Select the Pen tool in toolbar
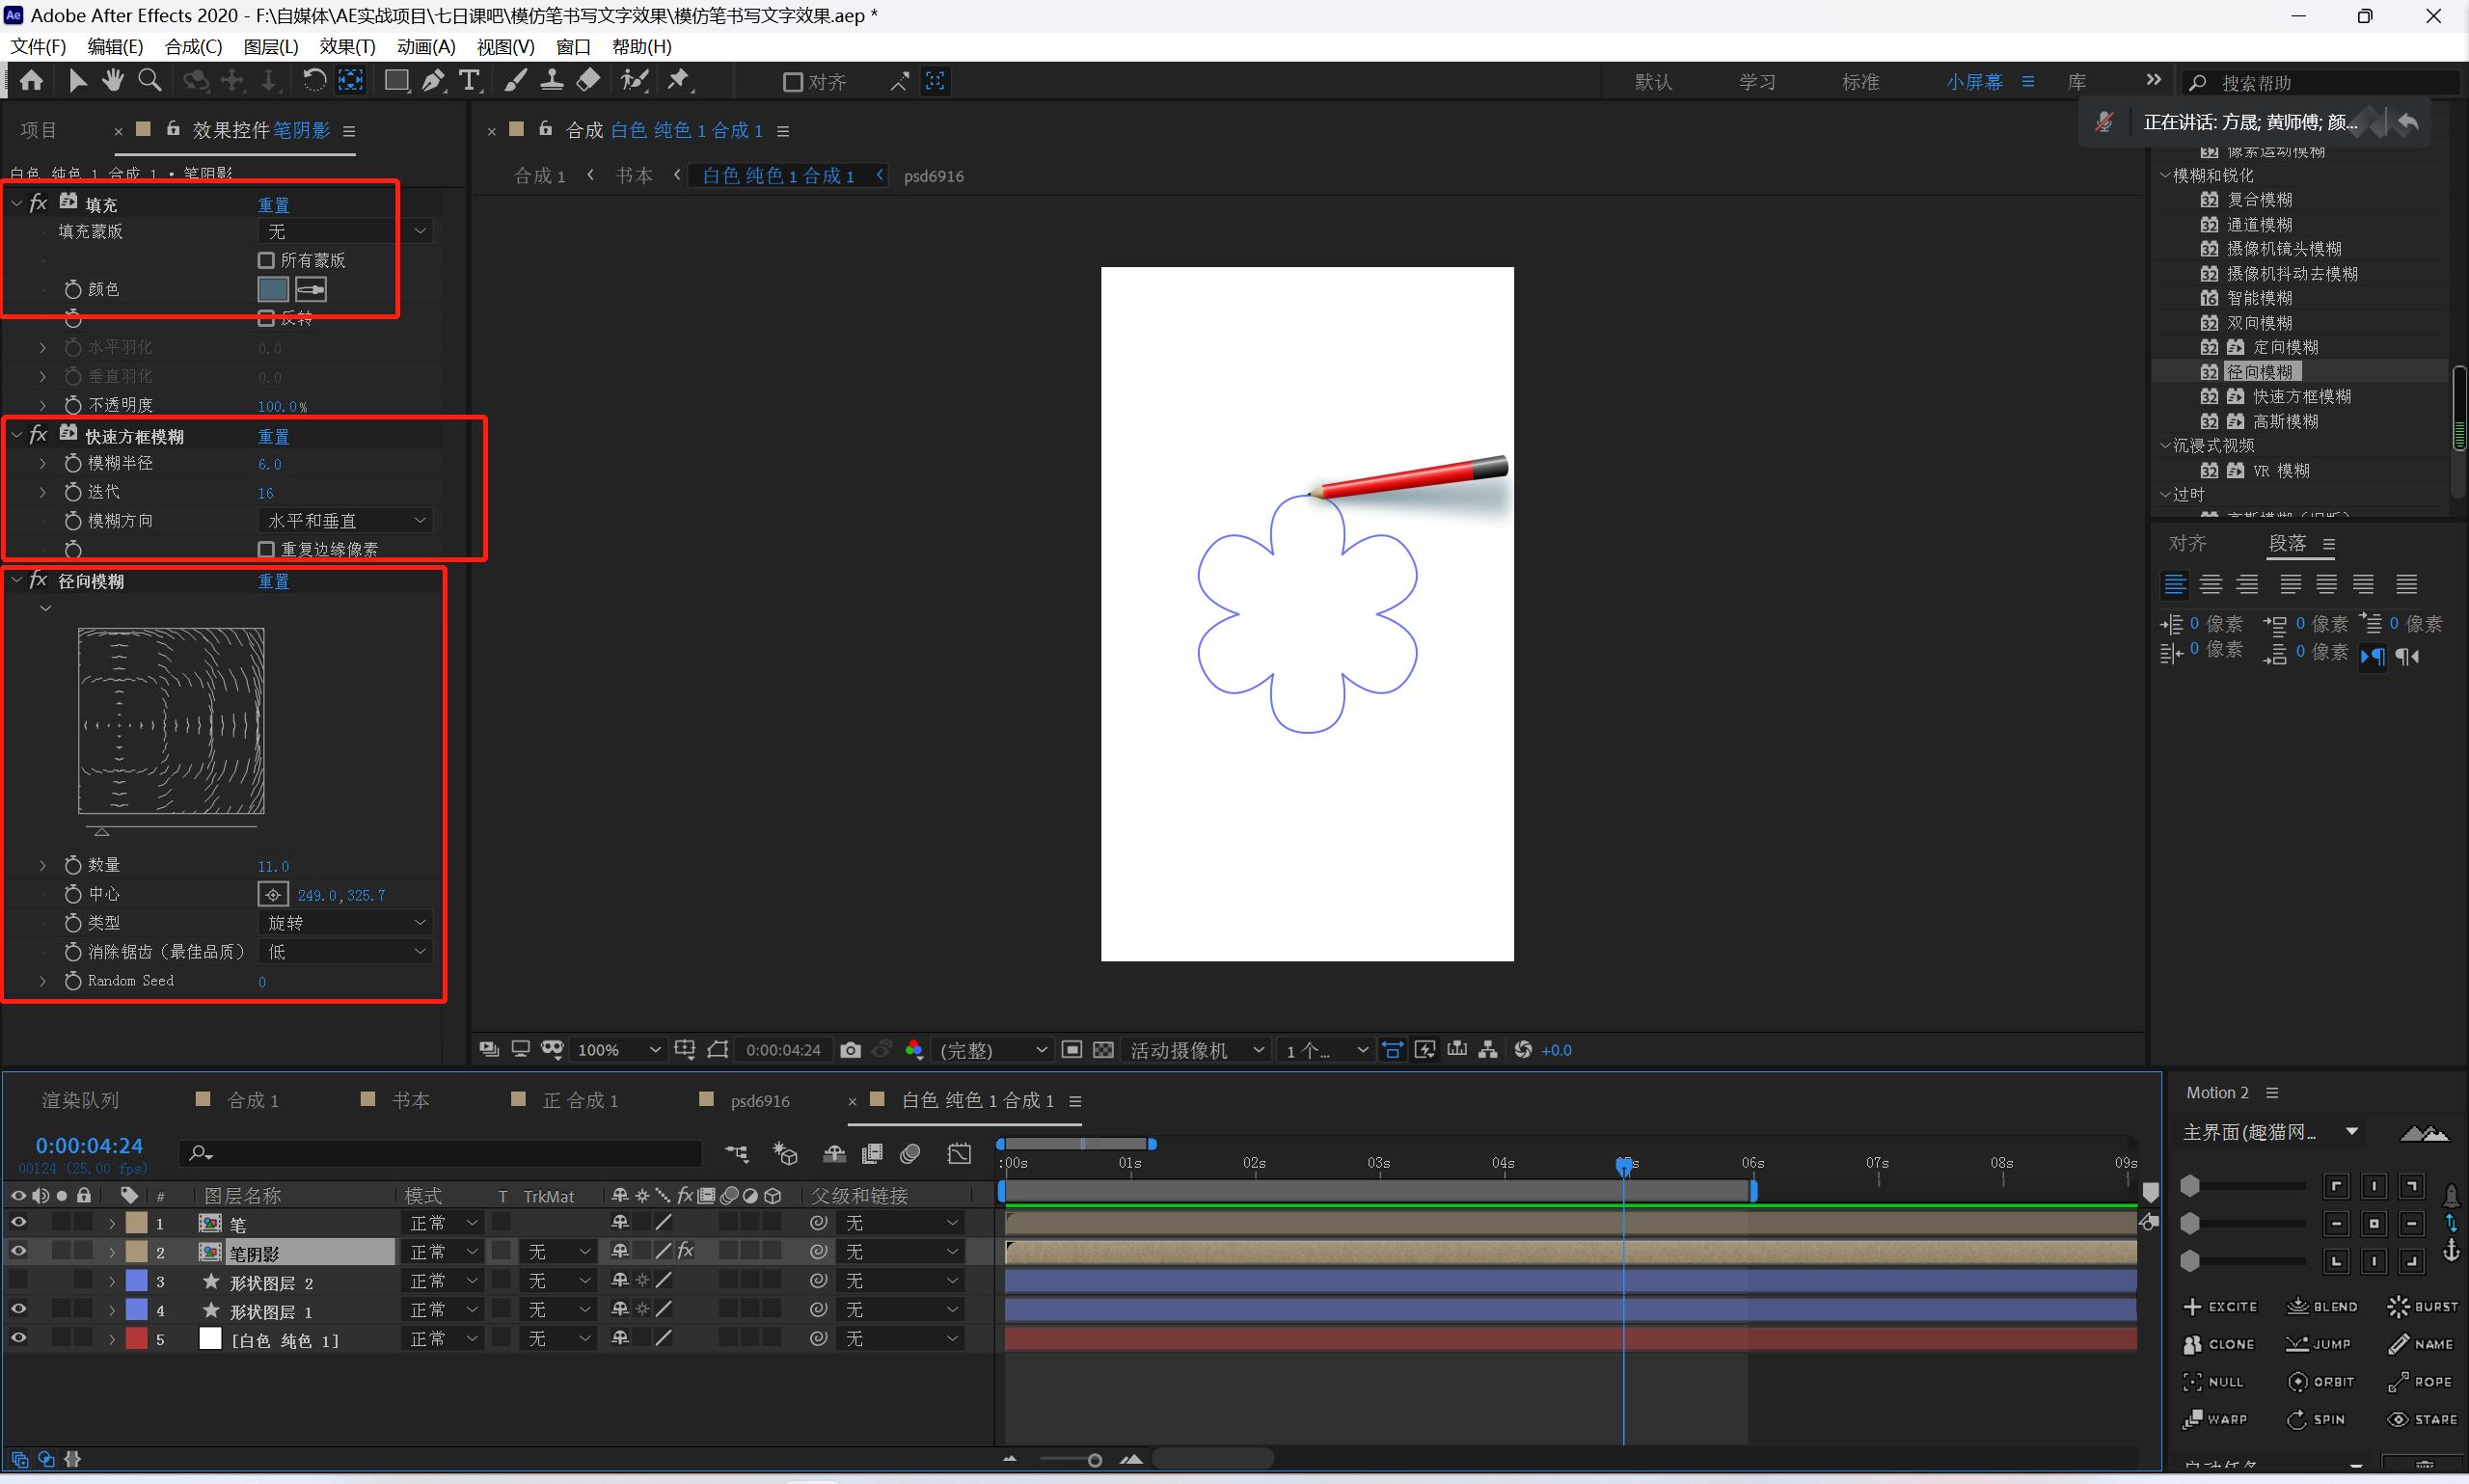Viewport: 2469px width, 1484px height. [433, 81]
